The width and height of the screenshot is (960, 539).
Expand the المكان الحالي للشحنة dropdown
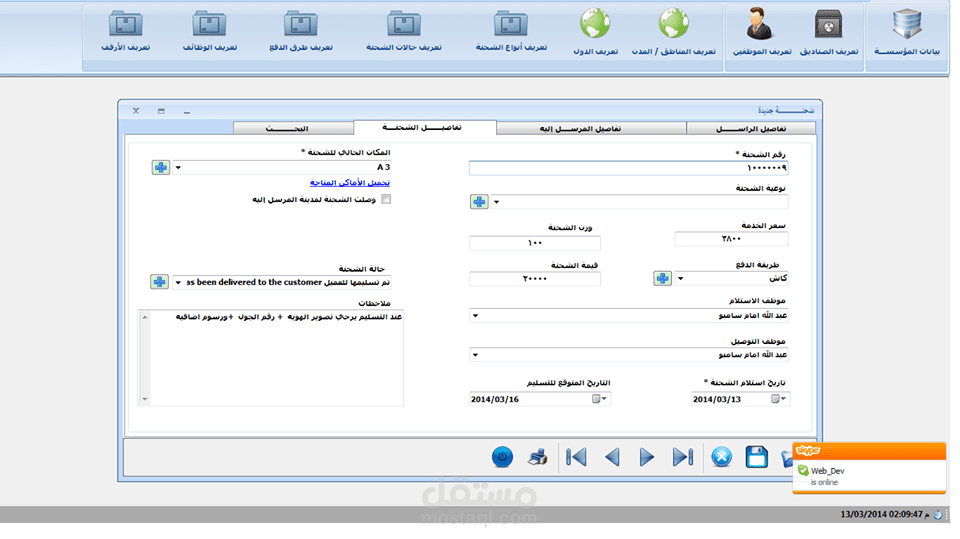click(178, 167)
